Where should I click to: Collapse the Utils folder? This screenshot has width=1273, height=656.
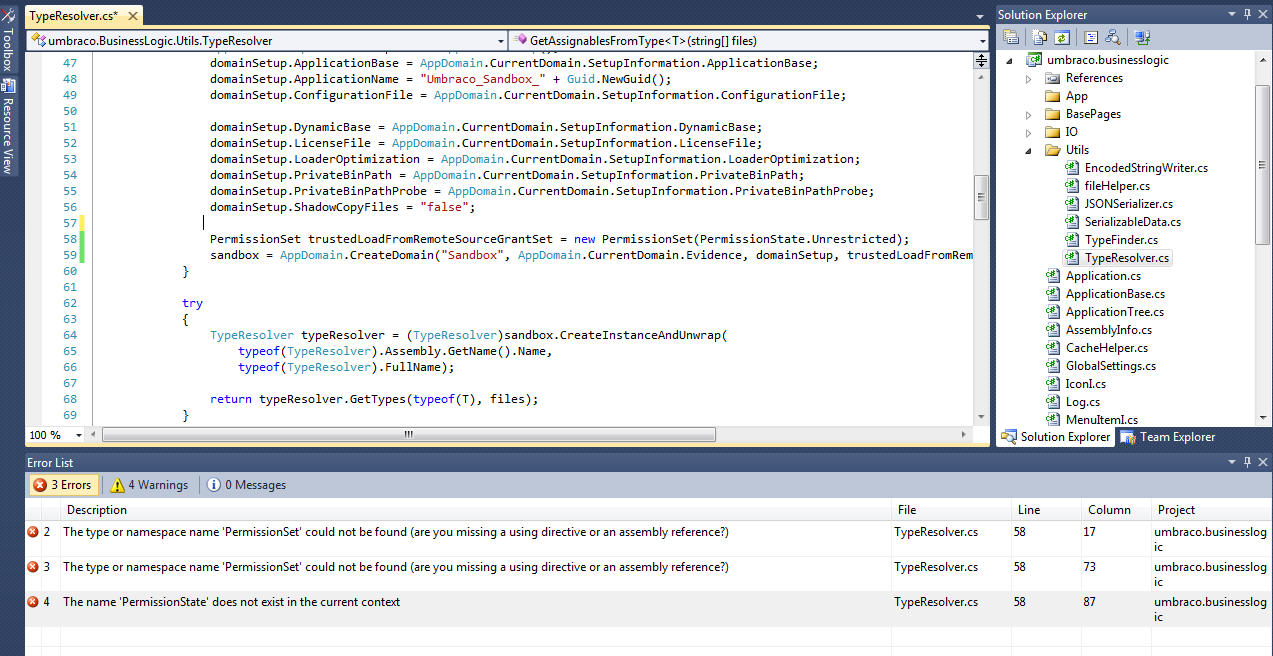pyautogui.click(x=1028, y=150)
